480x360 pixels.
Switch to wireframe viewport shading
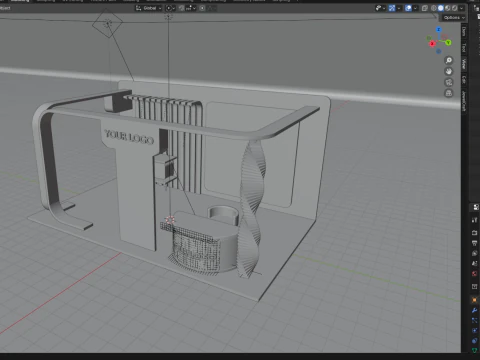(x=434, y=8)
